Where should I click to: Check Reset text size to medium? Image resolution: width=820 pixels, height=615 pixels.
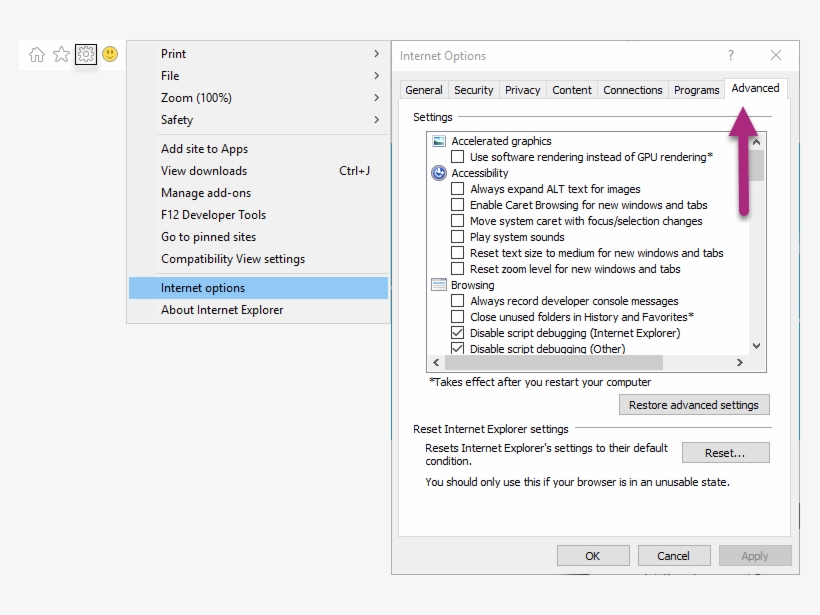[x=458, y=253]
